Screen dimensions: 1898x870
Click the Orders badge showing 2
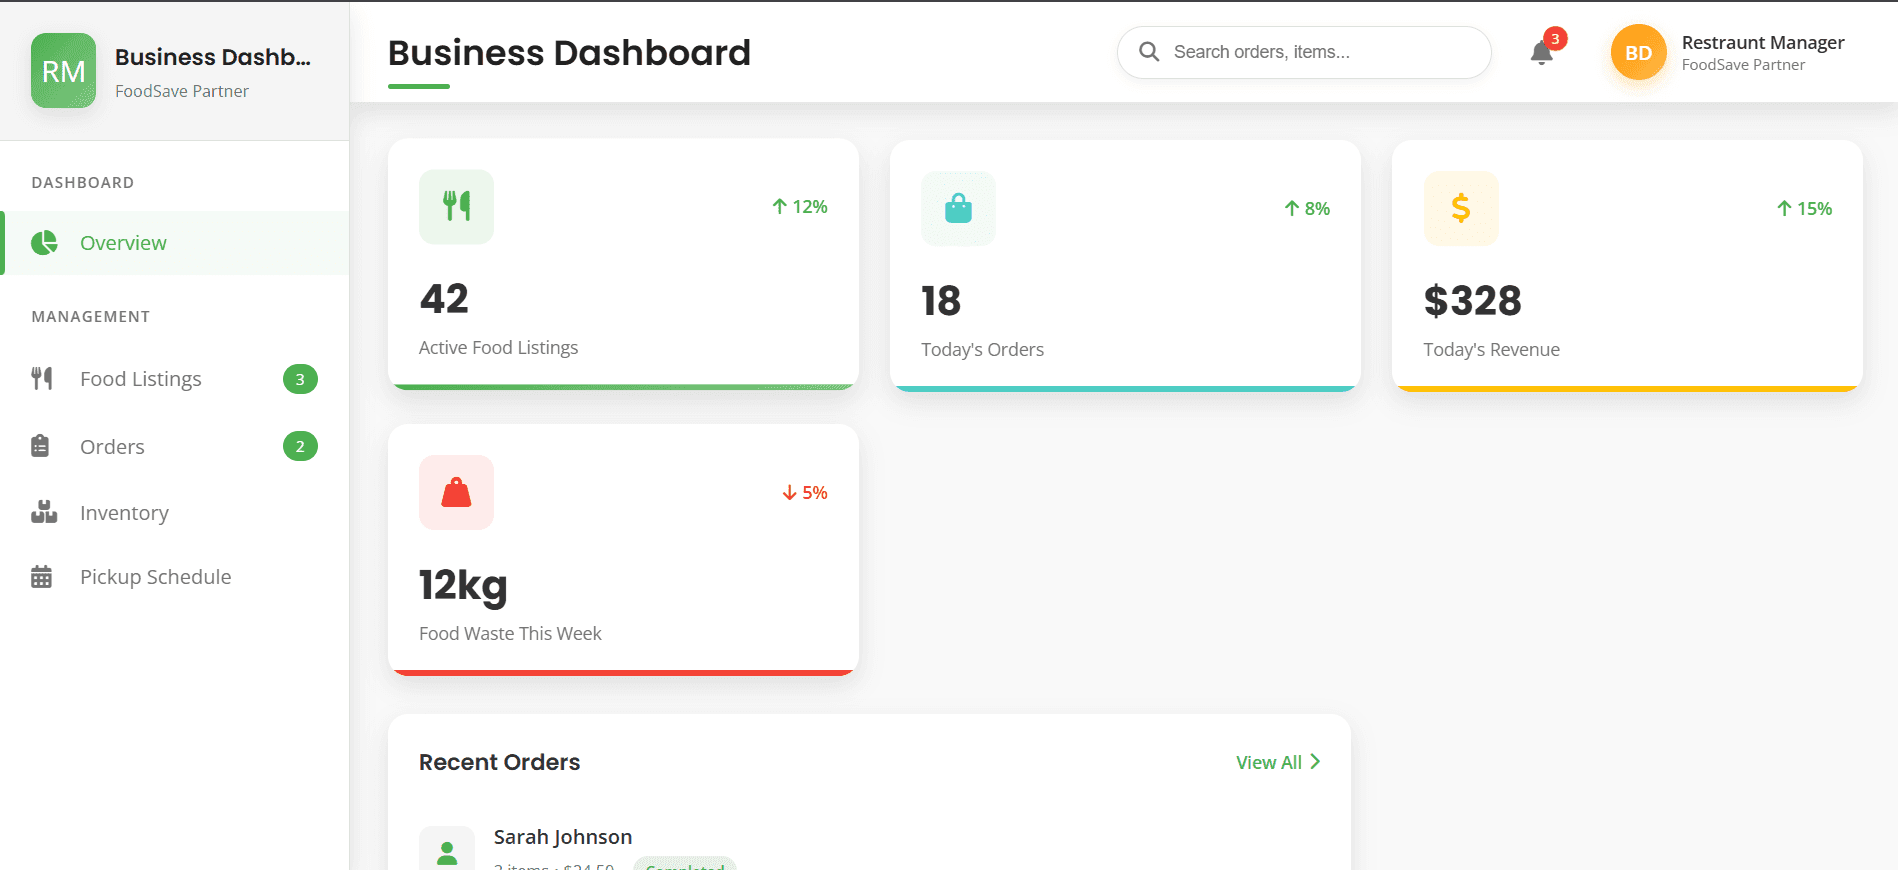300,446
